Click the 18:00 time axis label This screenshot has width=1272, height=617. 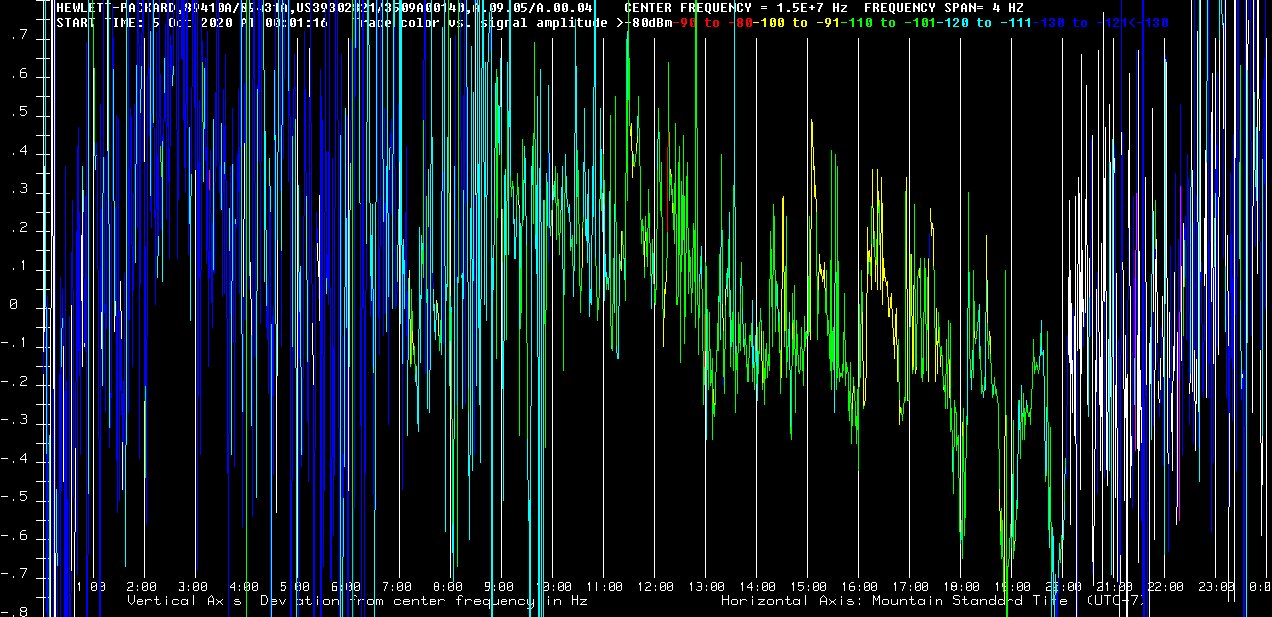tap(961, 587)
